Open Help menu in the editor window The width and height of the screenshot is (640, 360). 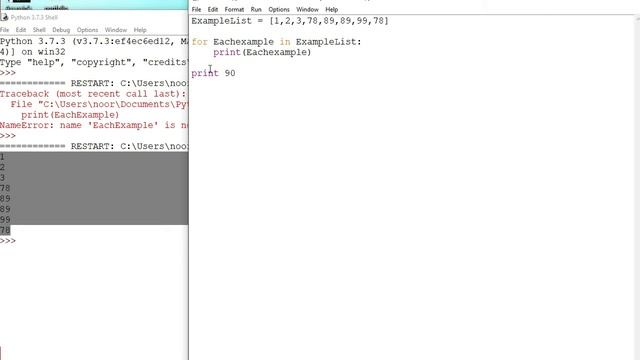(x=331, y=9)
